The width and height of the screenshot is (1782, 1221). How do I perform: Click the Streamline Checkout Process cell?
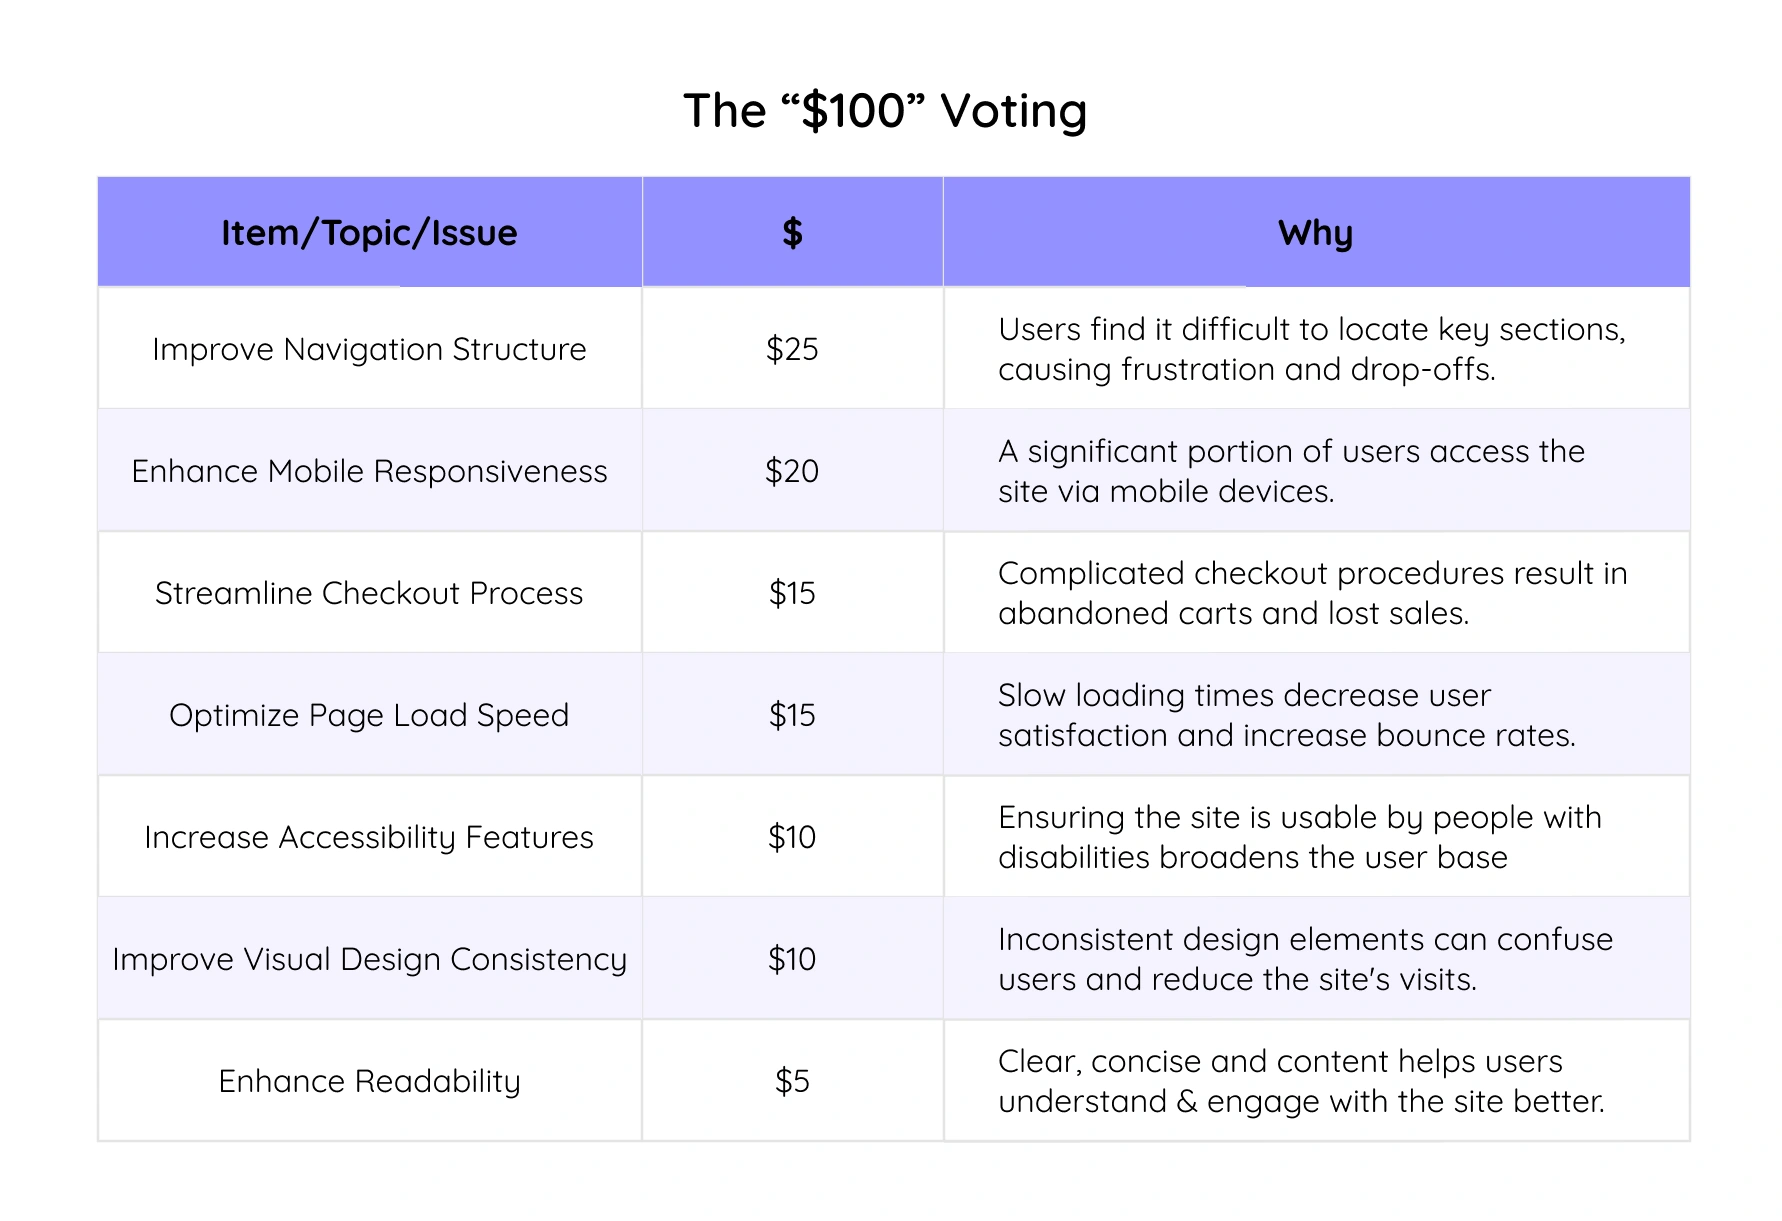(369, 593)
